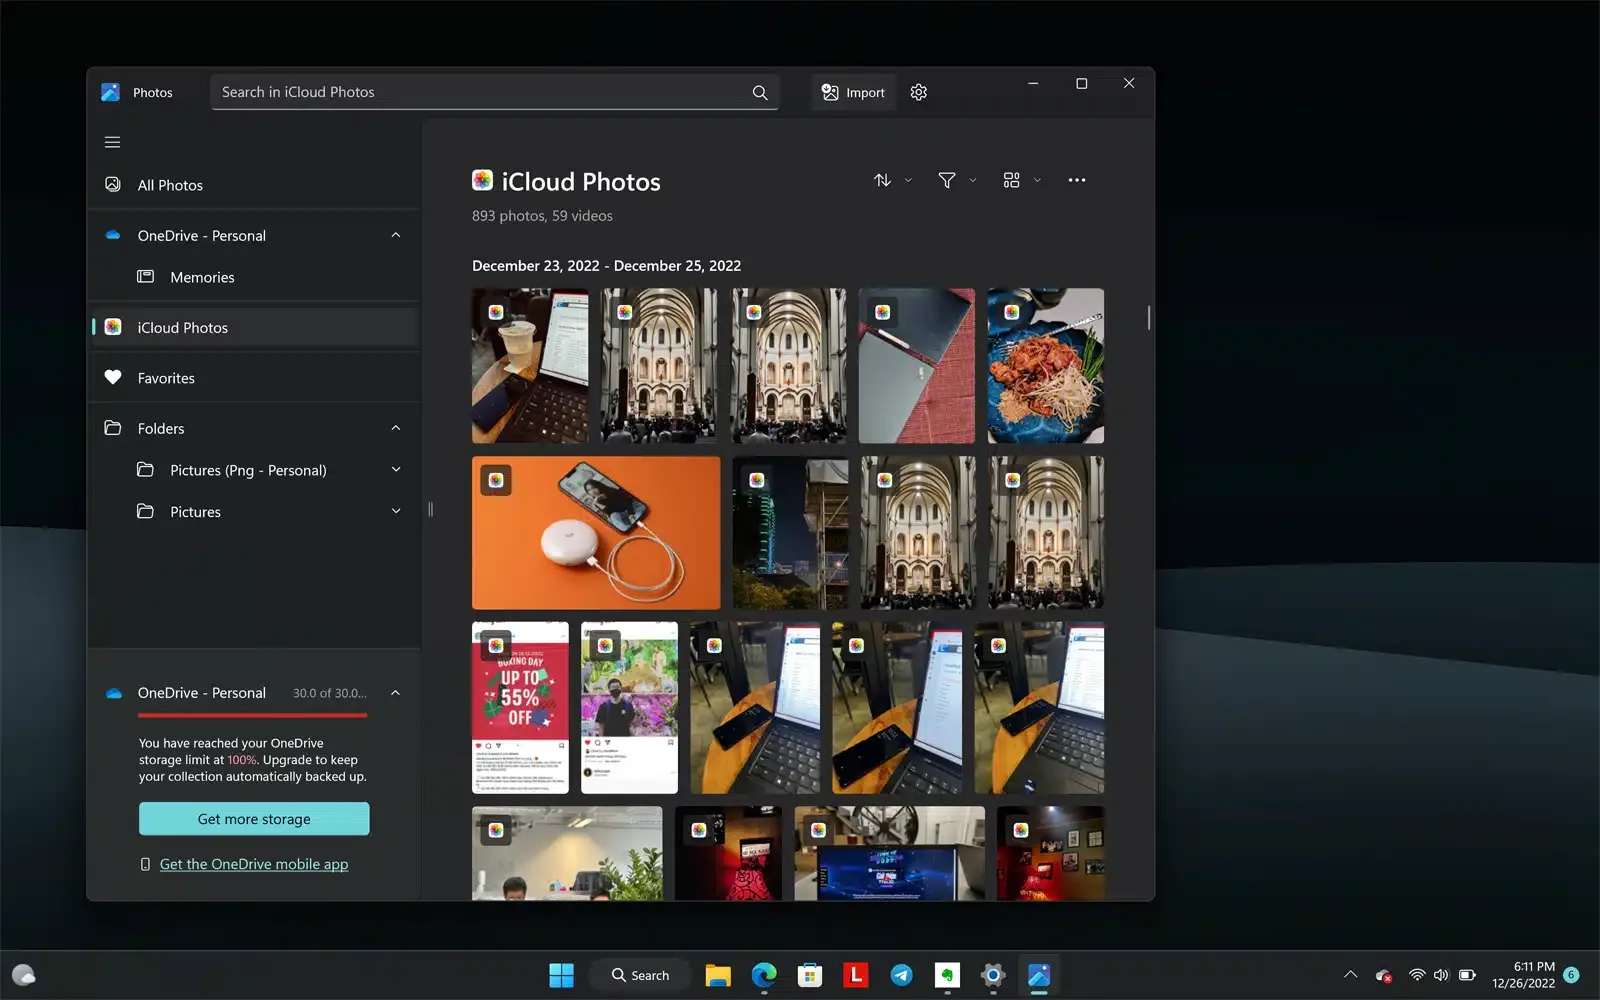The width and height of the screenshot is (1600, 1000).
Task: Open the Edge browser from the taskbar
Action: (764, 974)
